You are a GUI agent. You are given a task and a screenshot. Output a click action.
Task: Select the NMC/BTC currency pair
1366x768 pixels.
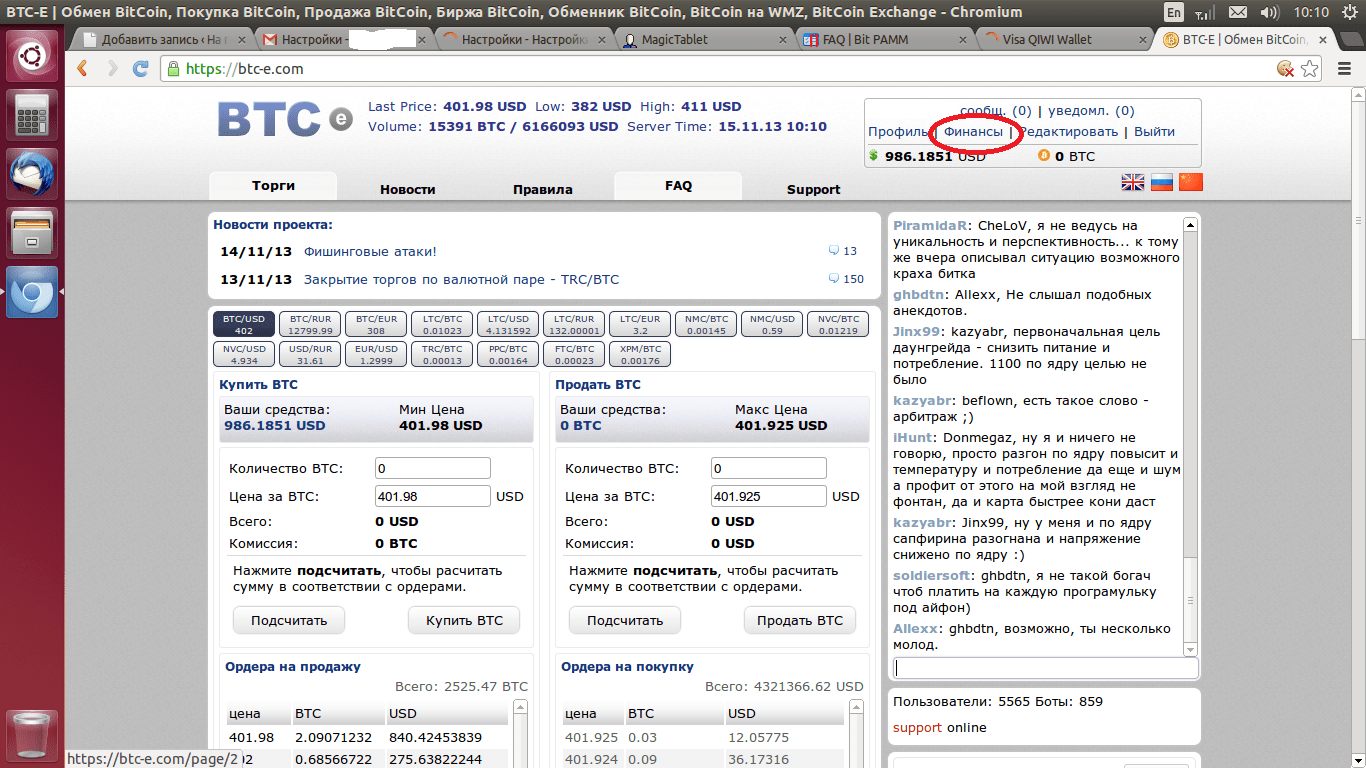[706, 324]
